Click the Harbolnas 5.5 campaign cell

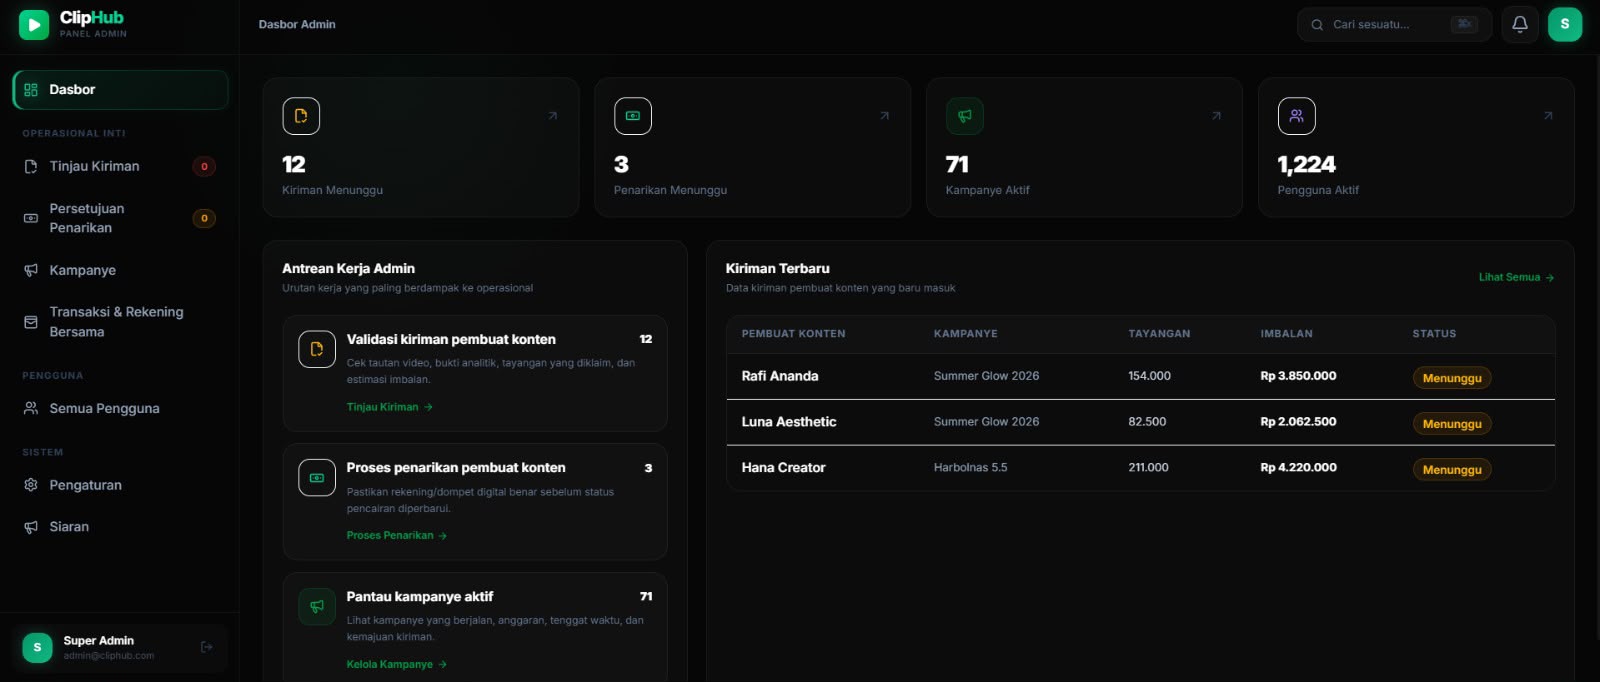(x=970, y=468)
